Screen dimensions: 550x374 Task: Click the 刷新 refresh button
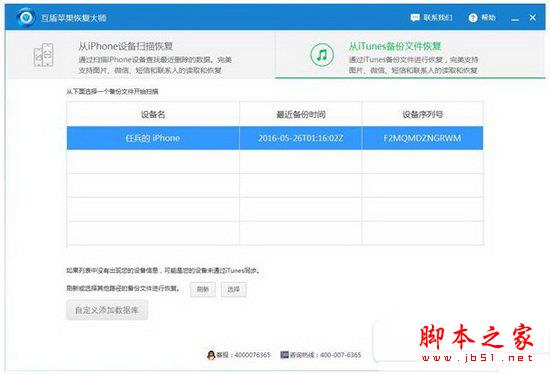[x=203, y=289]
